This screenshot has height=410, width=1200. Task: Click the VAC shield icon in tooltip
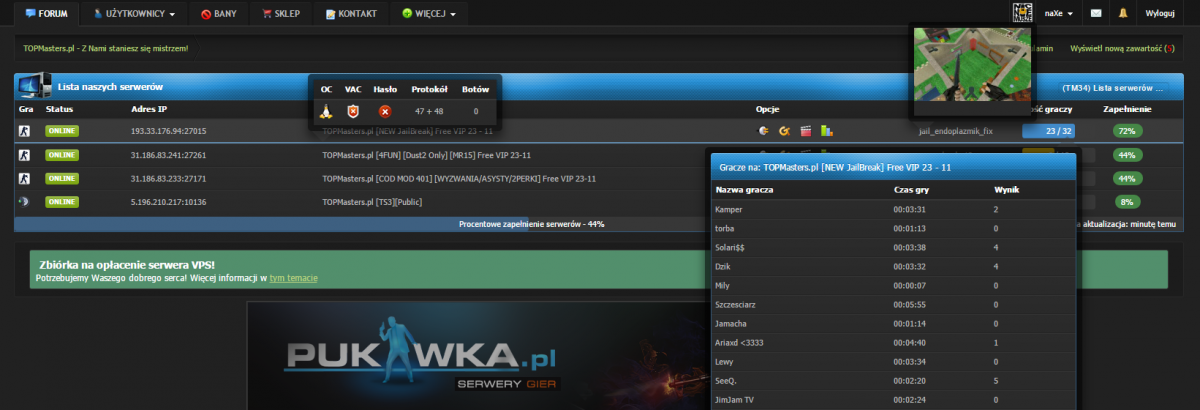click(x=353, y=111)
